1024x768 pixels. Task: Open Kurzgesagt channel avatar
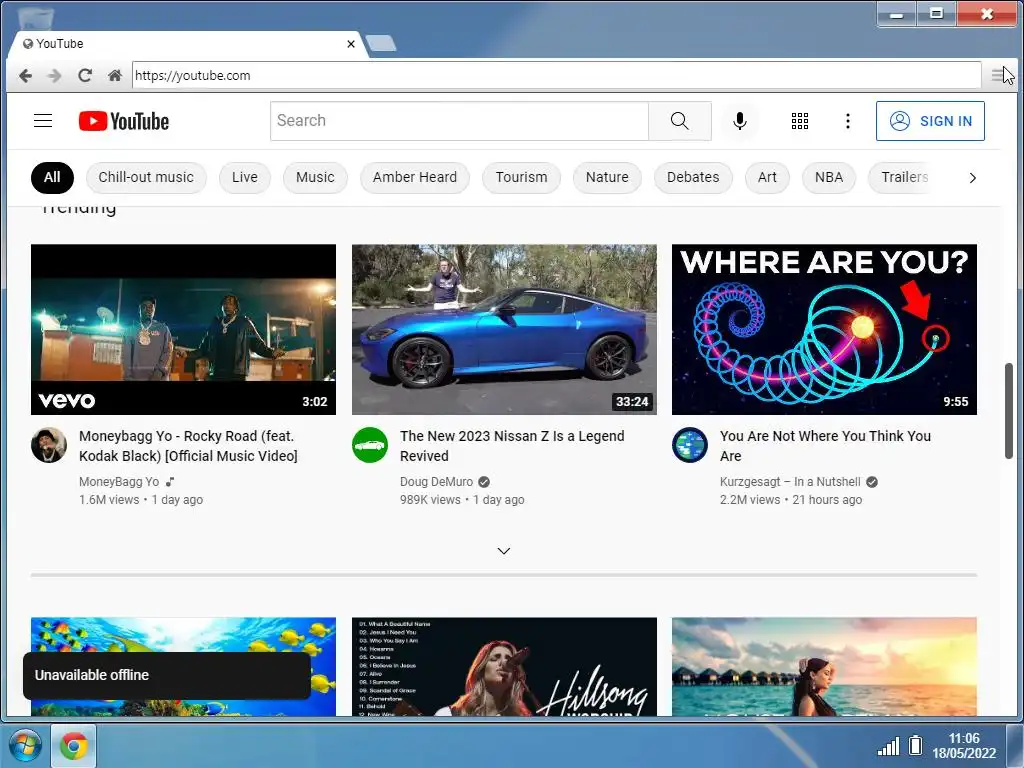(x=690, y=445)
